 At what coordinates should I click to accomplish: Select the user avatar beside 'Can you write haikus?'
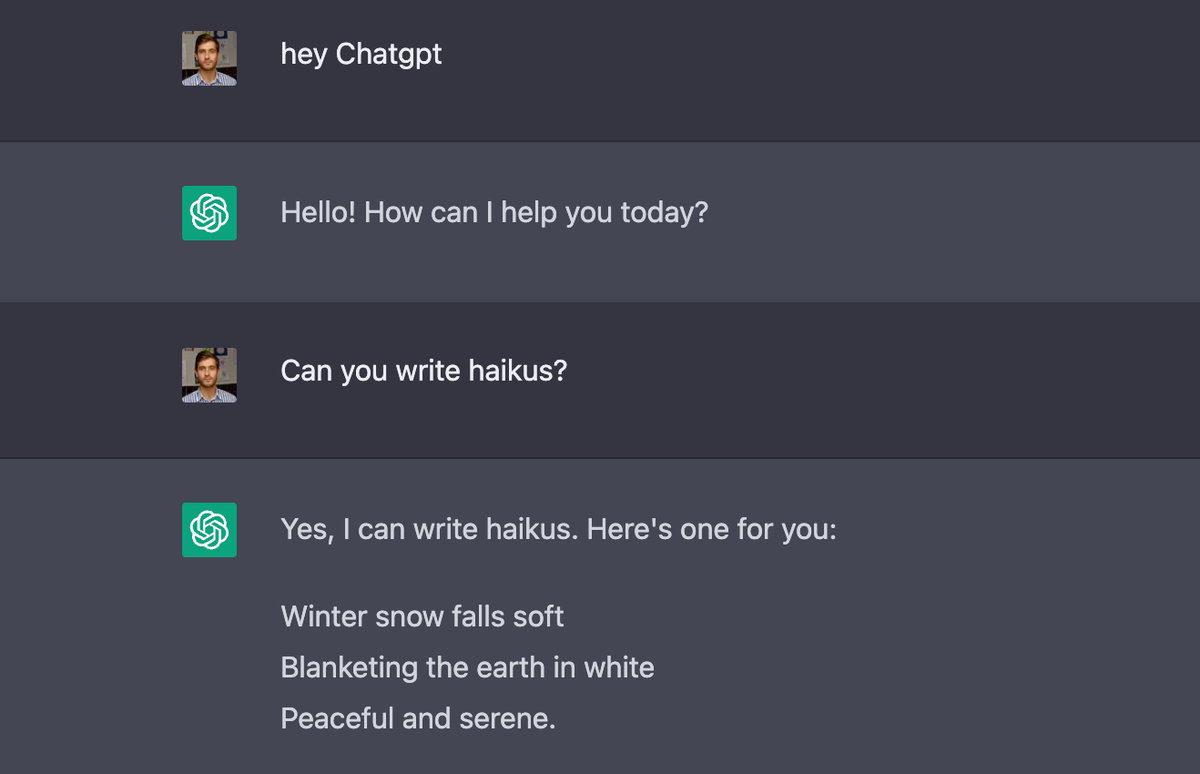(209, 375)
